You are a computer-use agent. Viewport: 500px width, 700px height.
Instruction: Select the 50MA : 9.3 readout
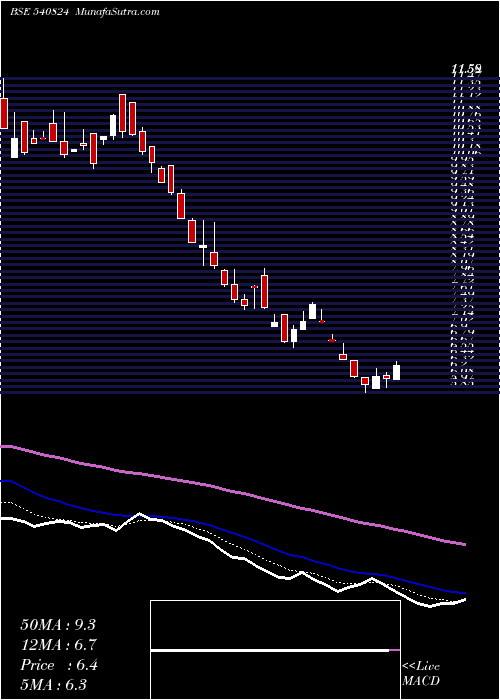(58, 625)
